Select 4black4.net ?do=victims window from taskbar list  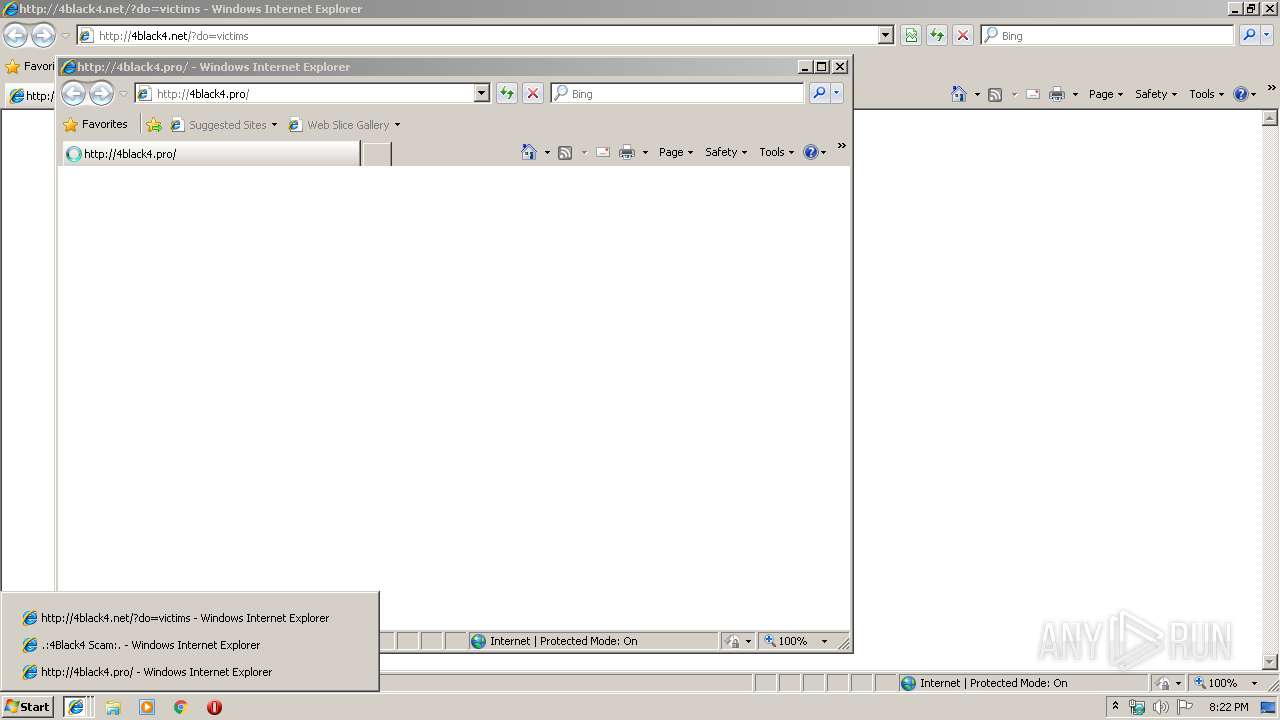(x=189, y=618)
